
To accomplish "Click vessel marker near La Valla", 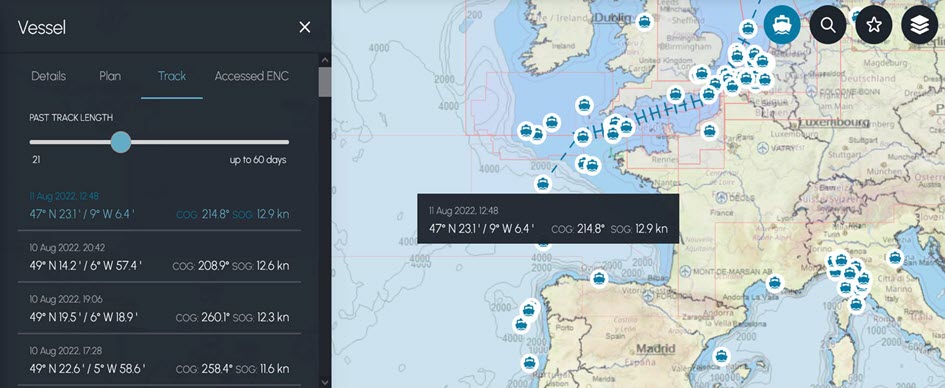I will point(775,283).
